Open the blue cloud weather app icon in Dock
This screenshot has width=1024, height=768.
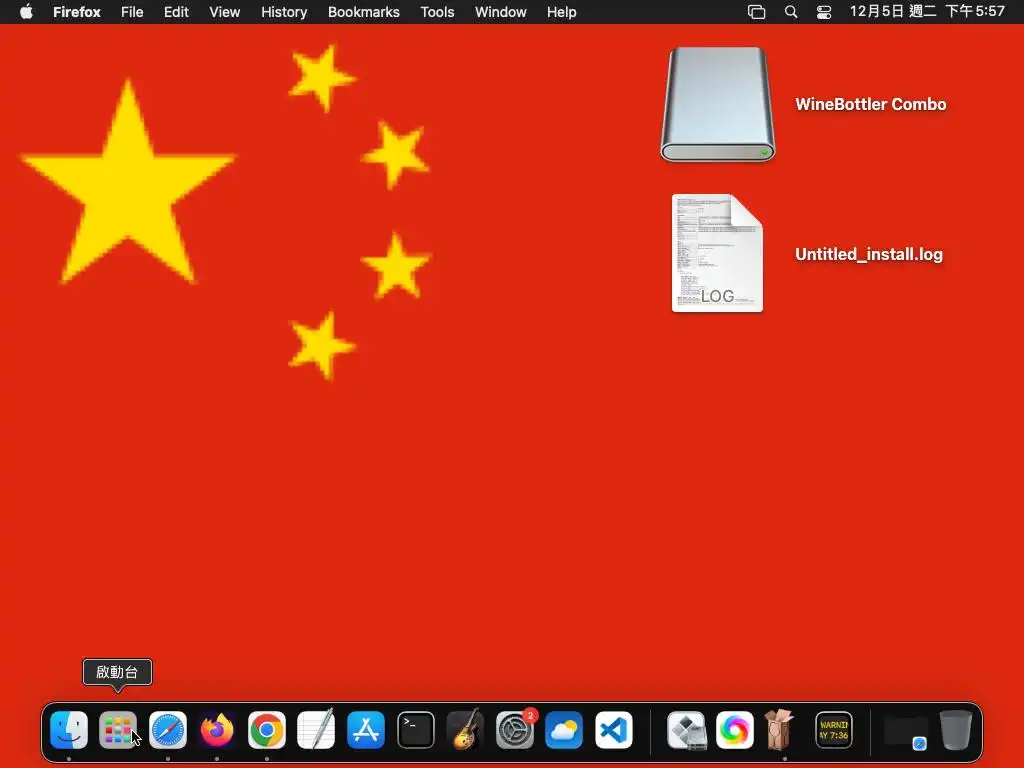[564, 729]
